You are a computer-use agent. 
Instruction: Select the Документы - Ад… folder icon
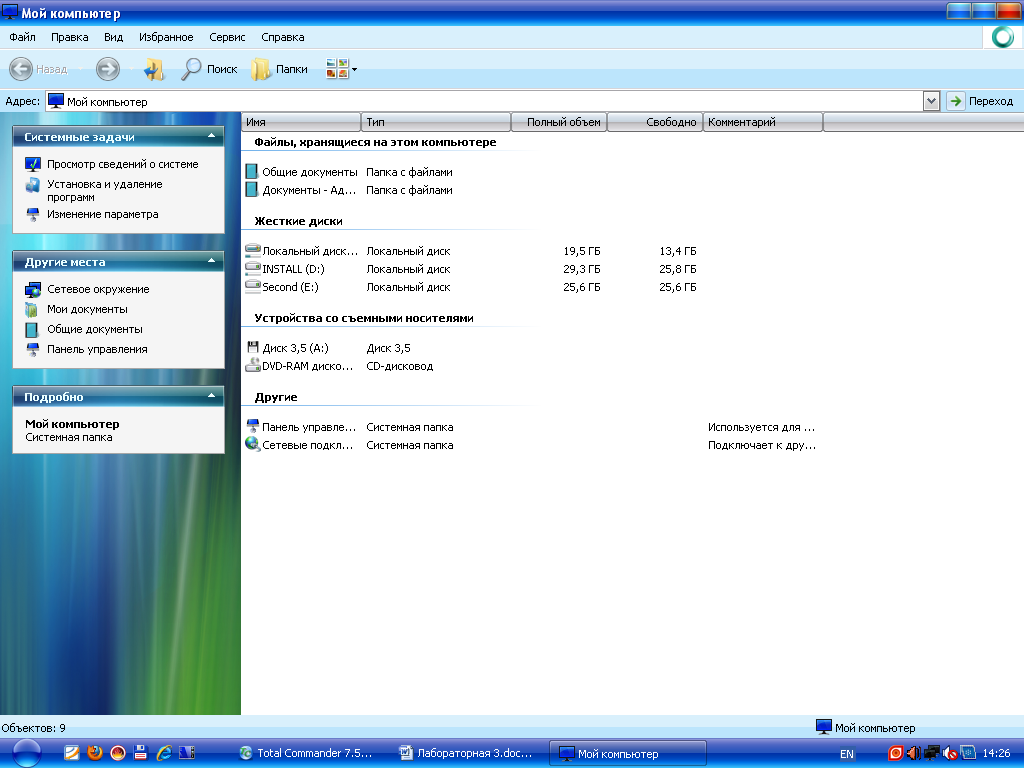pyautogui.click(x=251, y=189)
